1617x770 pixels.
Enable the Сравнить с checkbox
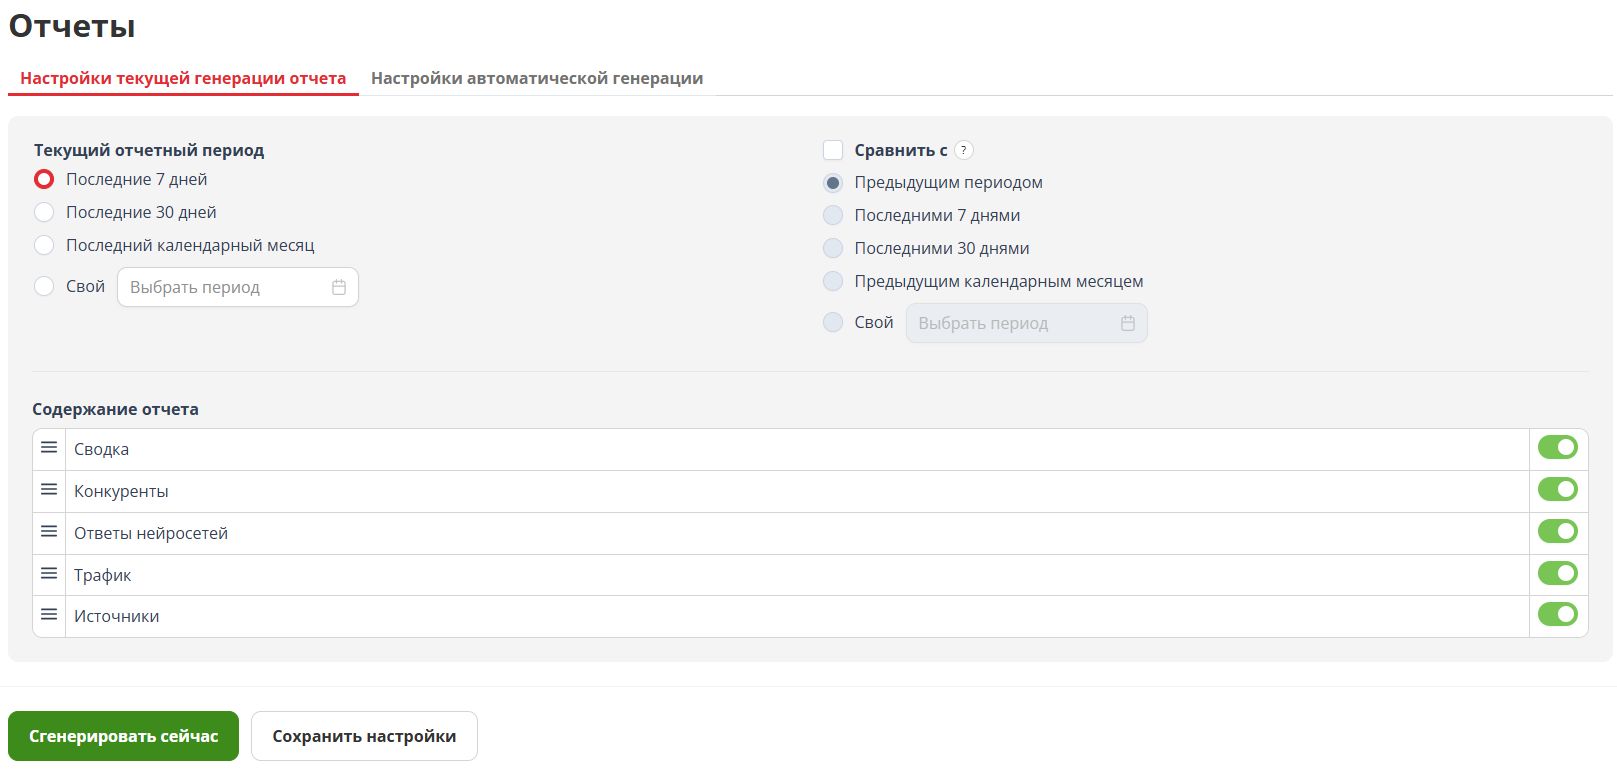point(833,150)
